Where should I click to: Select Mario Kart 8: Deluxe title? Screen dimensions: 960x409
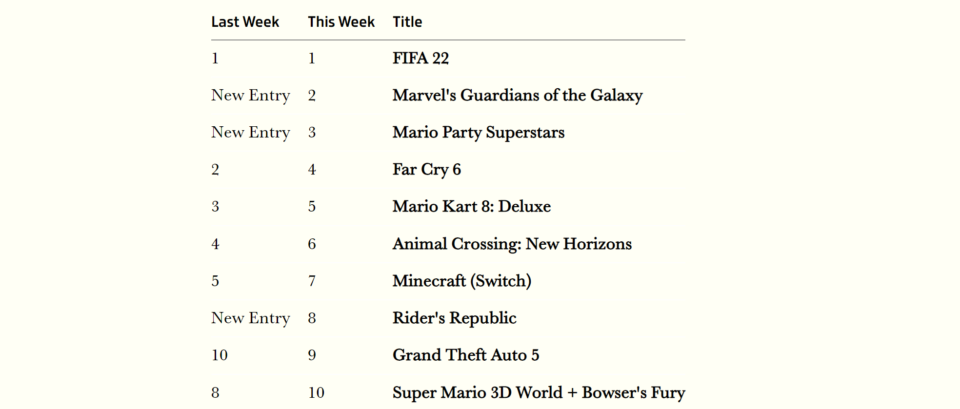(x=471, y=207)
